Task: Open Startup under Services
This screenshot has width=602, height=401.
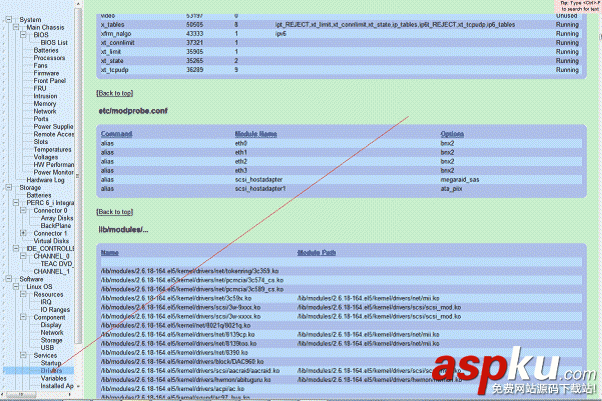Action: 51,363
